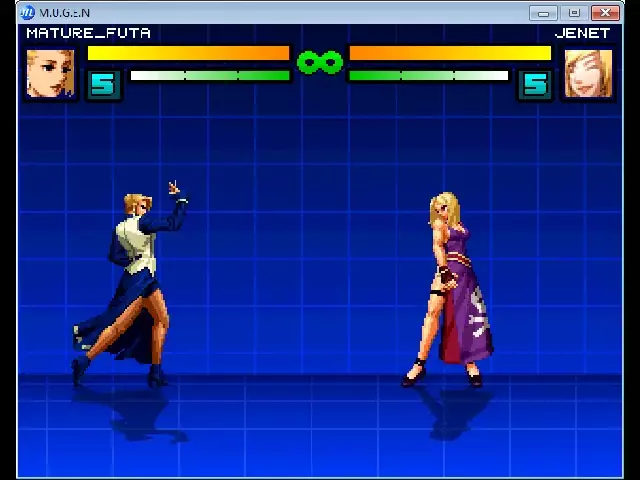Click player one's yellow health bar
This screenshot has height=480, width=640.
[188, 53]
